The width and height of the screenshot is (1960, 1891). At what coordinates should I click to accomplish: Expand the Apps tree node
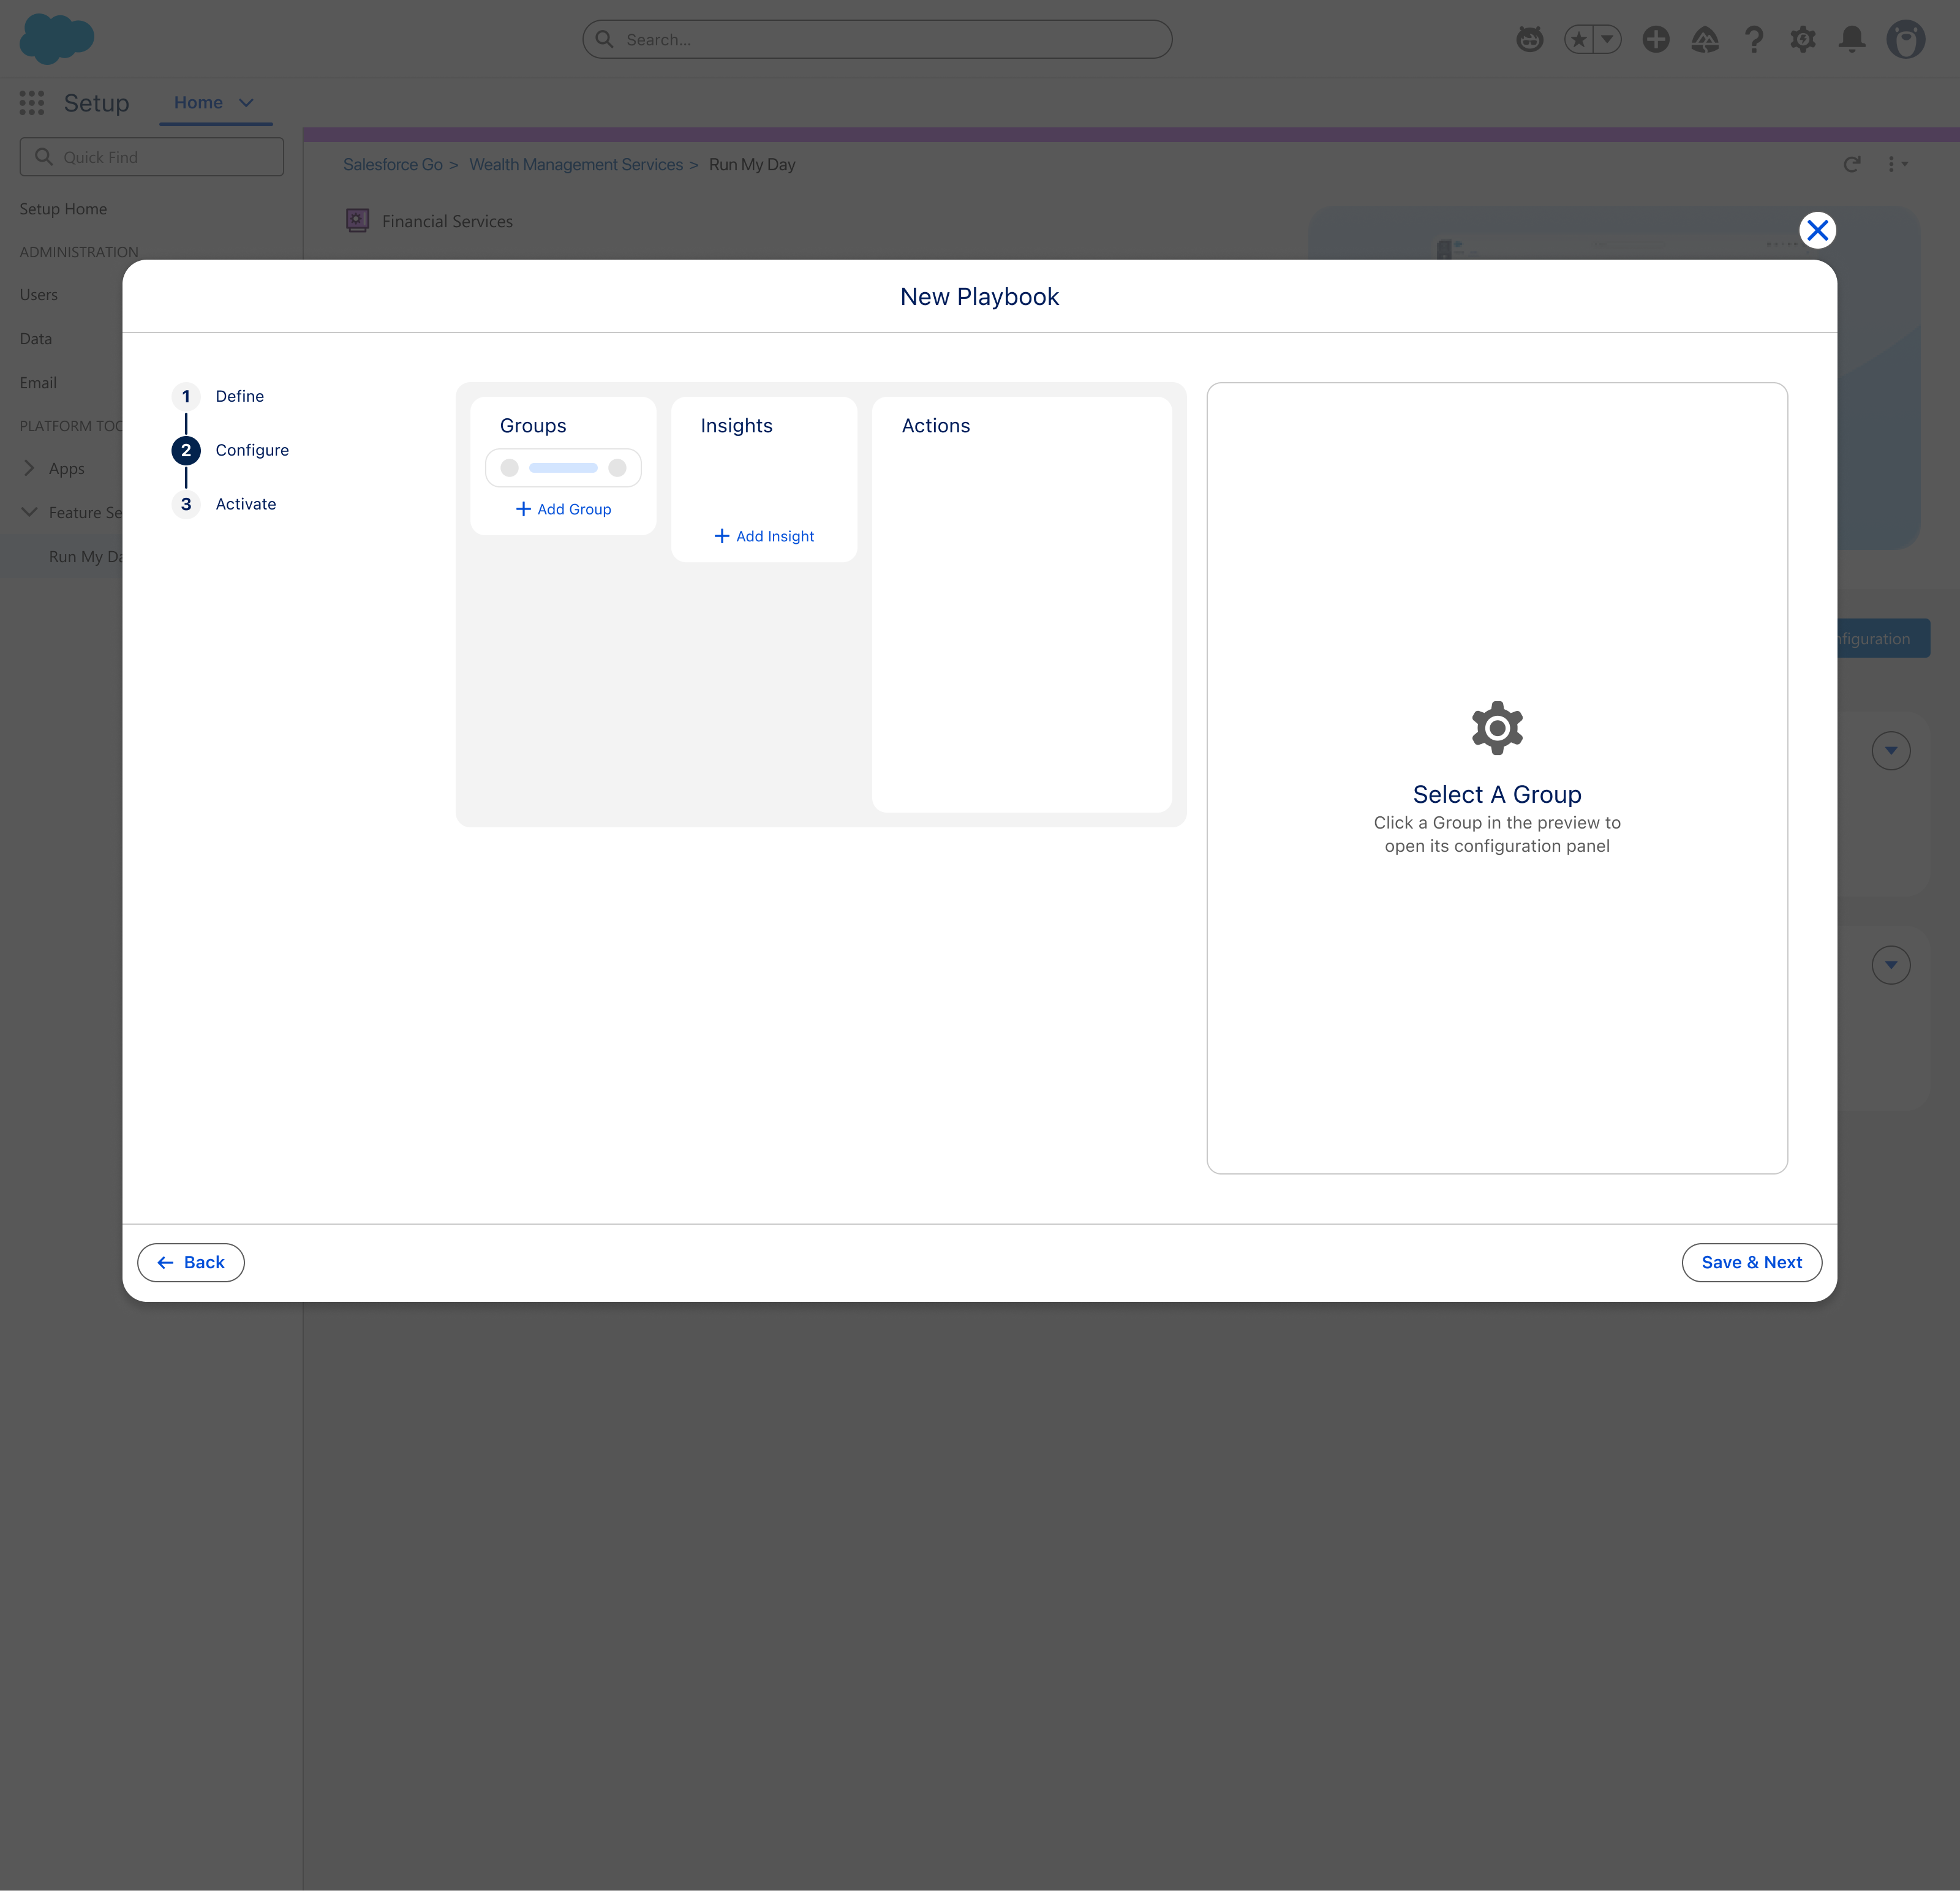point(29,468)
